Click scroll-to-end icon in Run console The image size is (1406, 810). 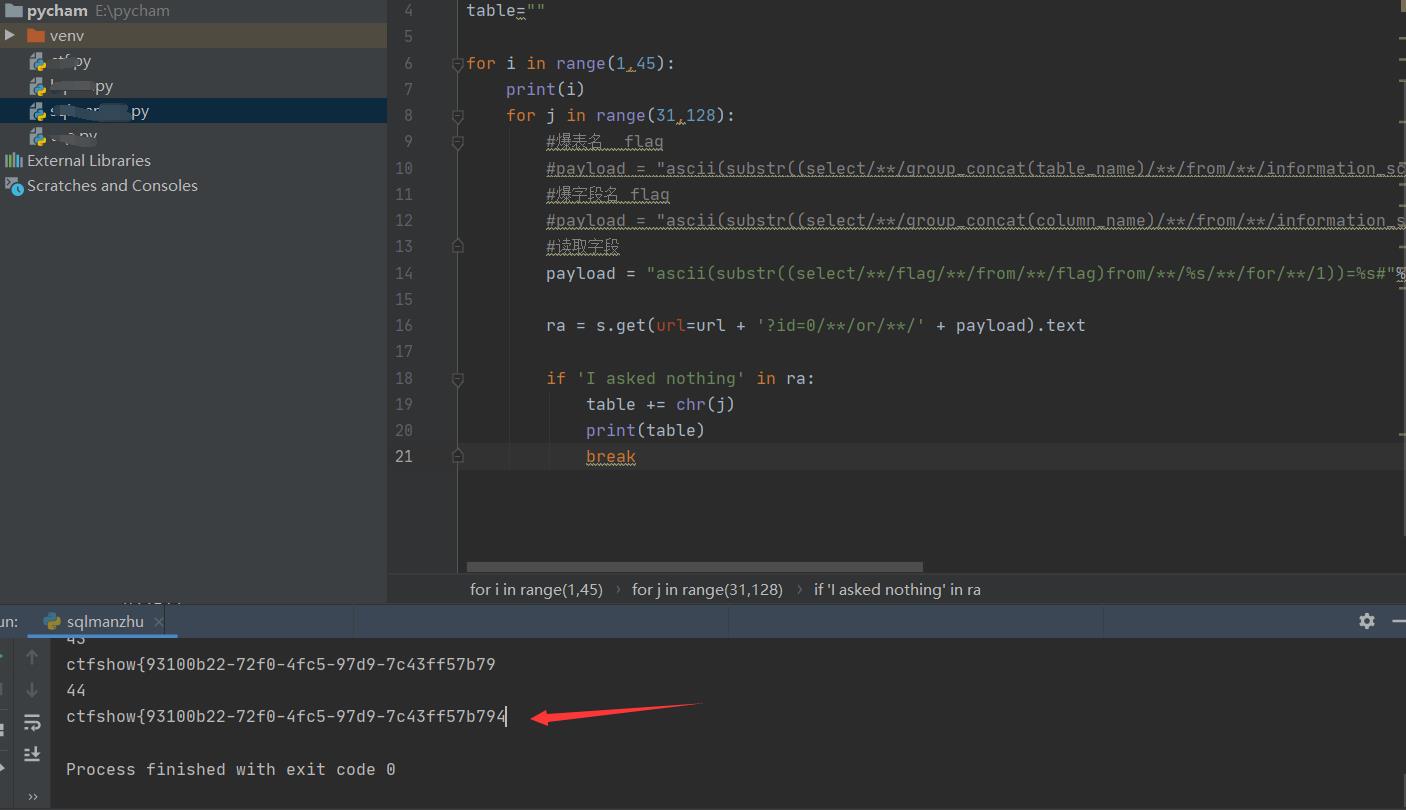coord(32,753)
